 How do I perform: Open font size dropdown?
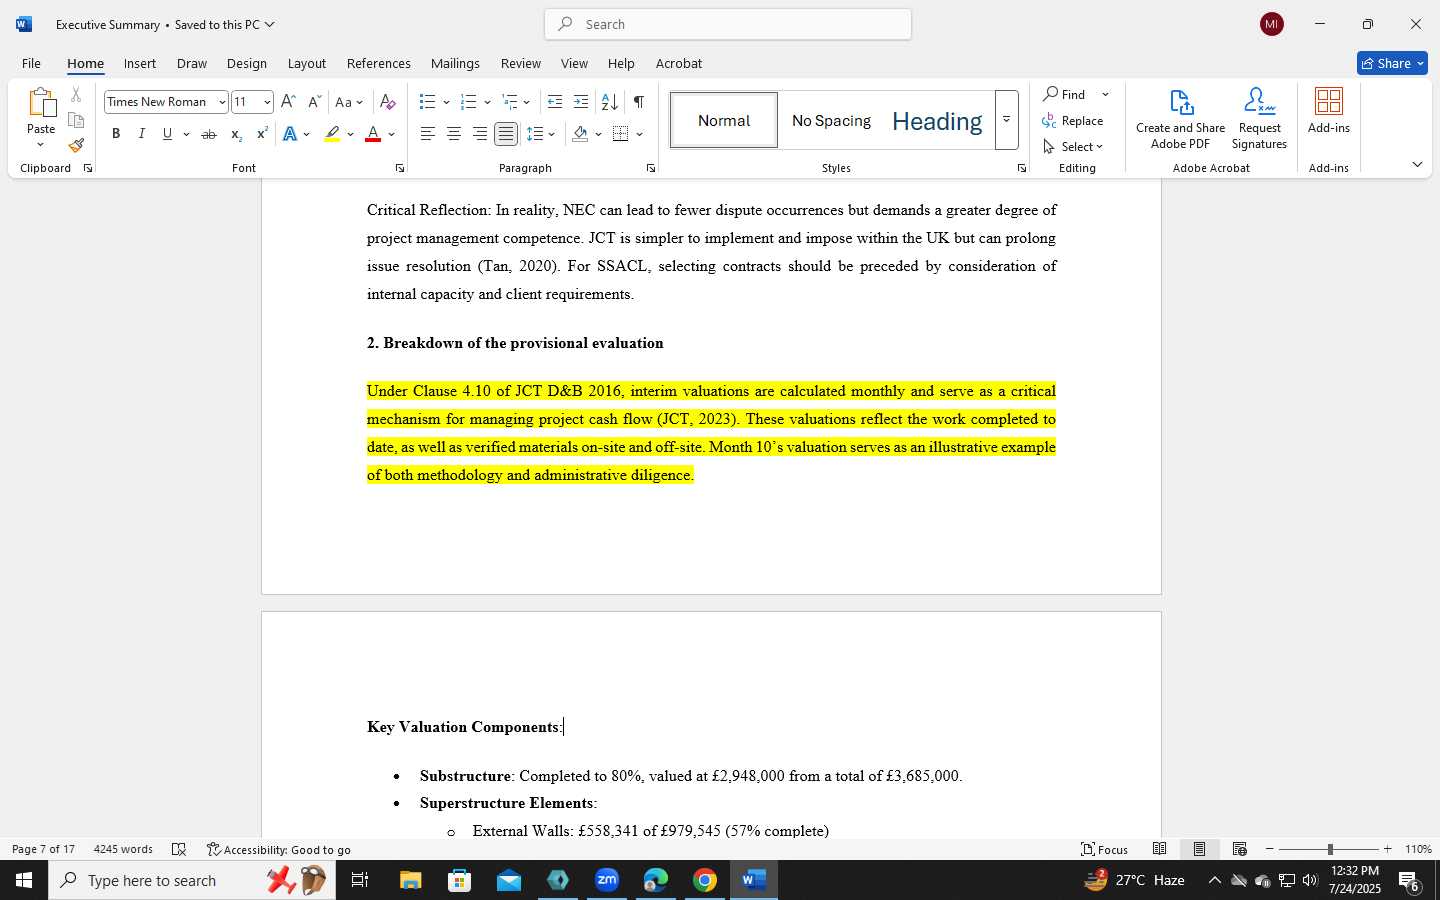(x=267, y=102)
